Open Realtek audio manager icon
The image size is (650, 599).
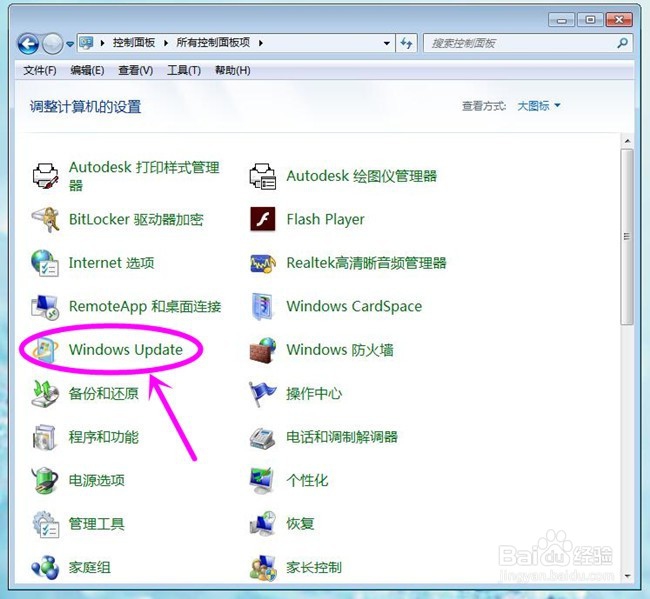(x=263, y=263)
